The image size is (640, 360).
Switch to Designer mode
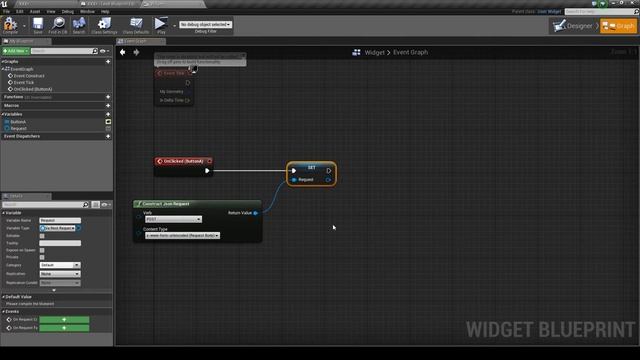tap(574, 26)
